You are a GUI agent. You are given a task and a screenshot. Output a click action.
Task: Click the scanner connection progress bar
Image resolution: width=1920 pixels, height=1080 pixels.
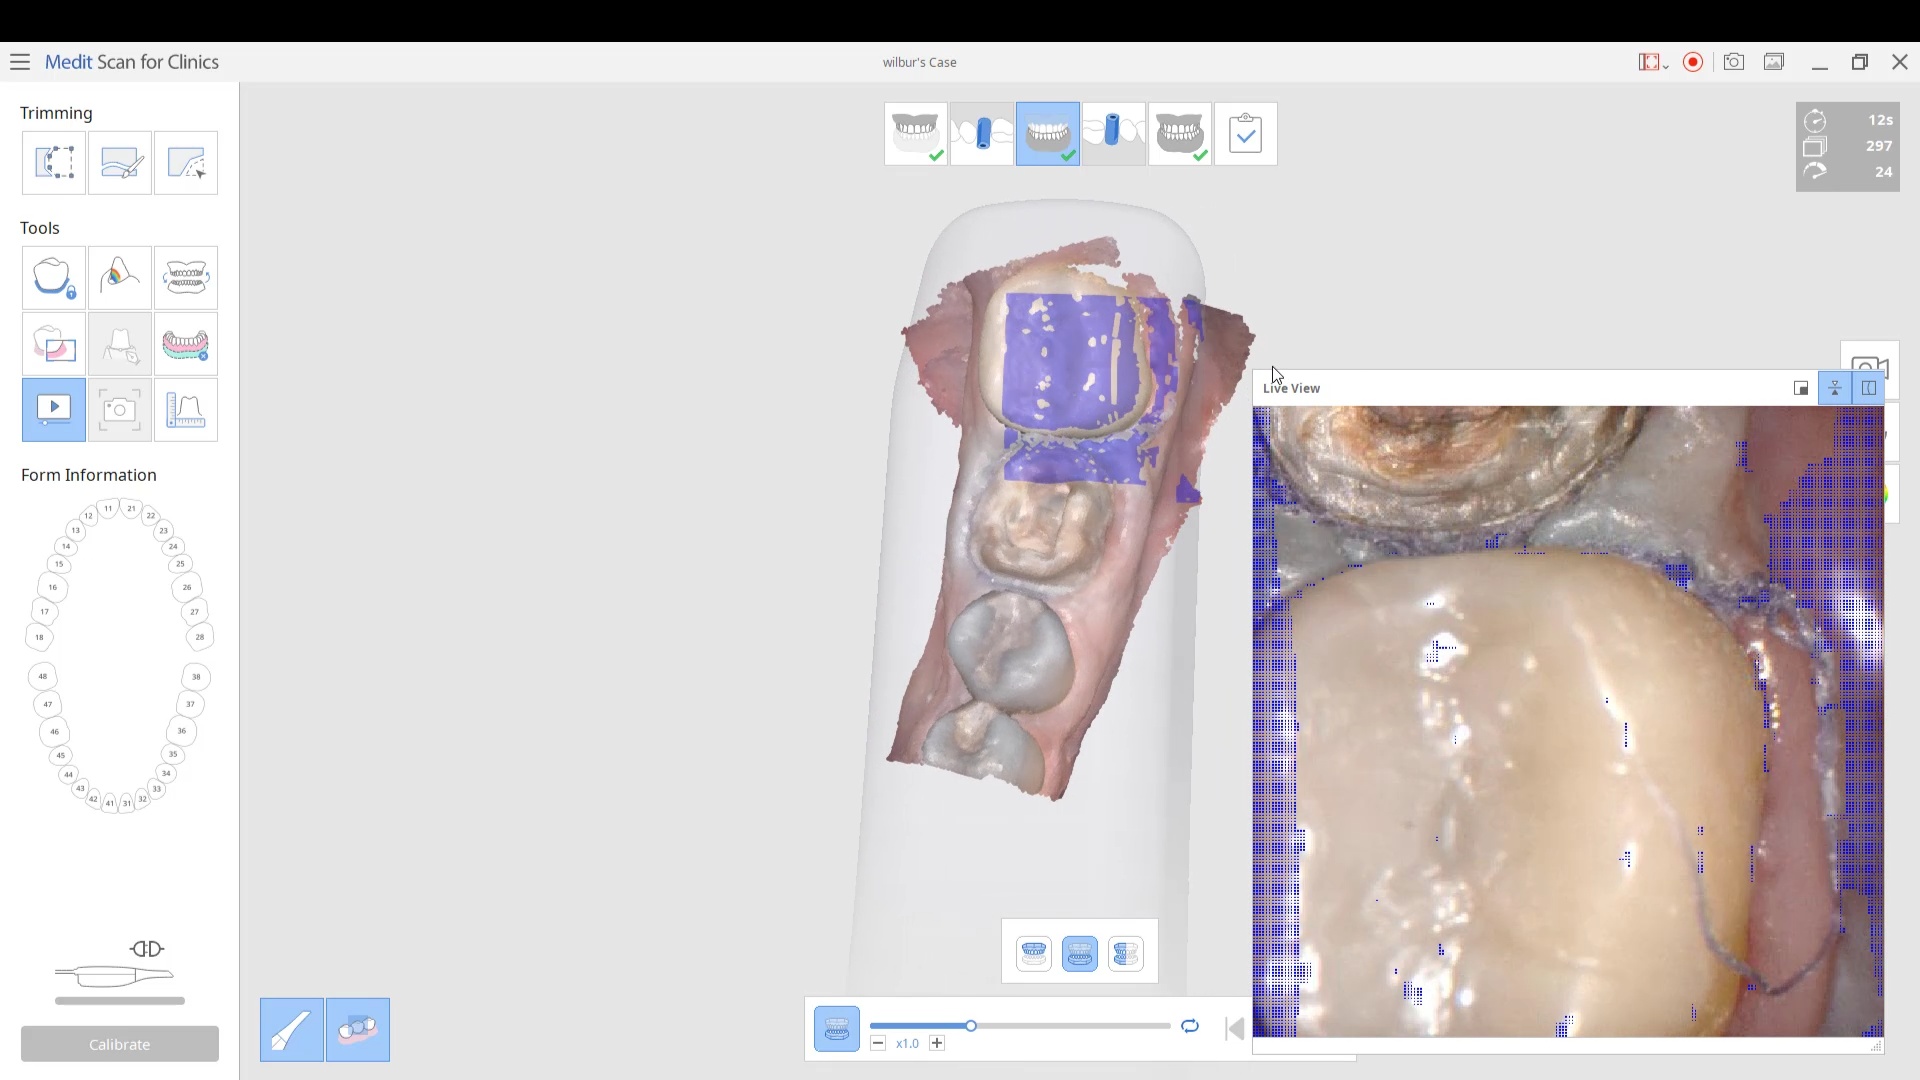click(x=120, y=1000)
